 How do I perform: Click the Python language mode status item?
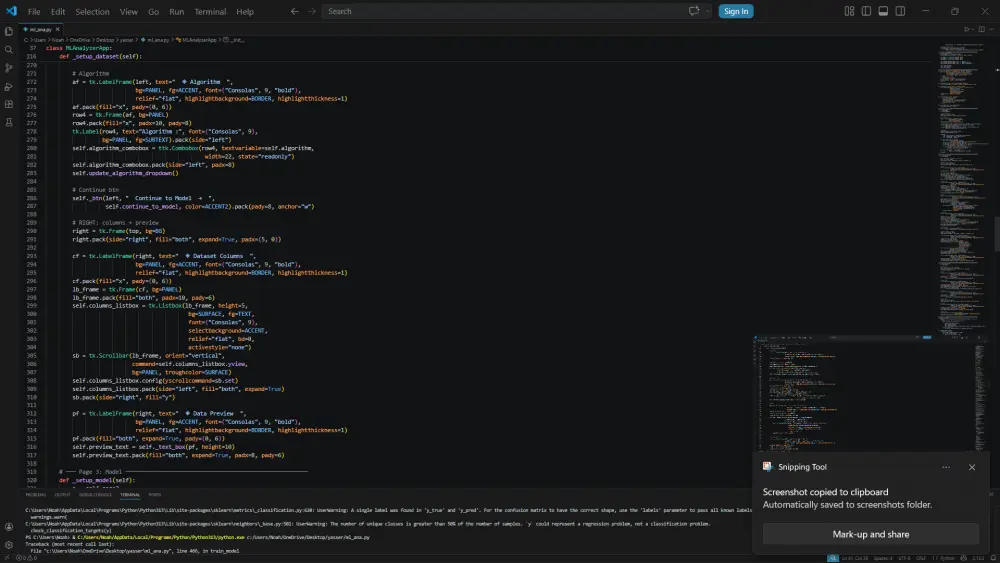(x=947, y=558)
